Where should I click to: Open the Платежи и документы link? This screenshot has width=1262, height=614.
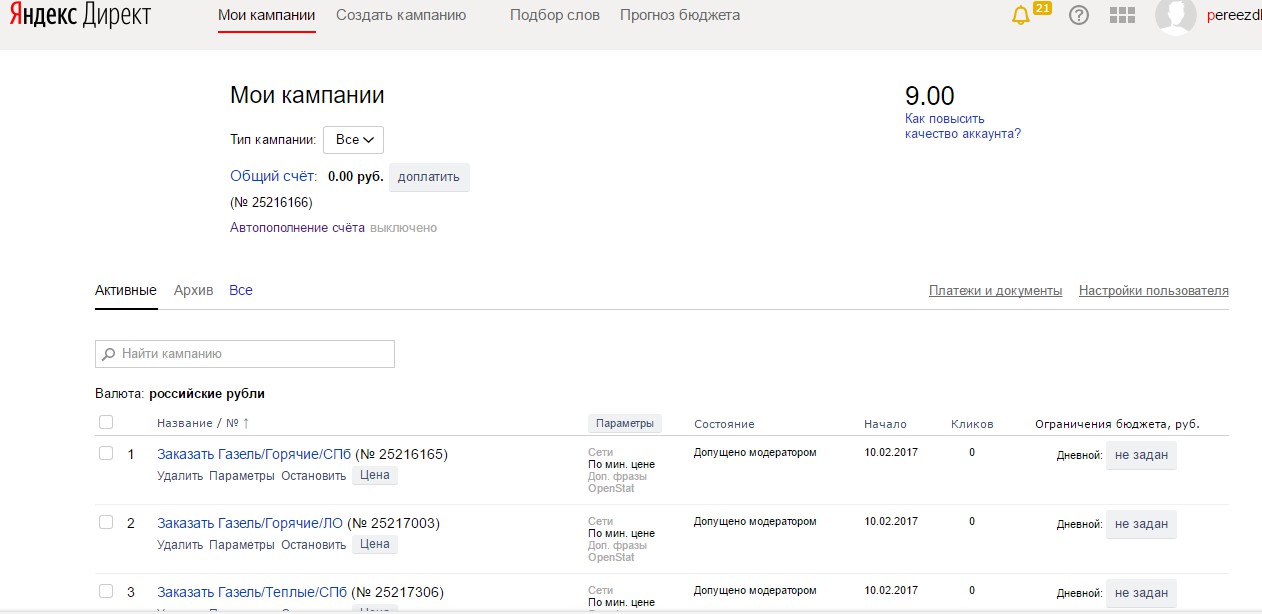995,291
